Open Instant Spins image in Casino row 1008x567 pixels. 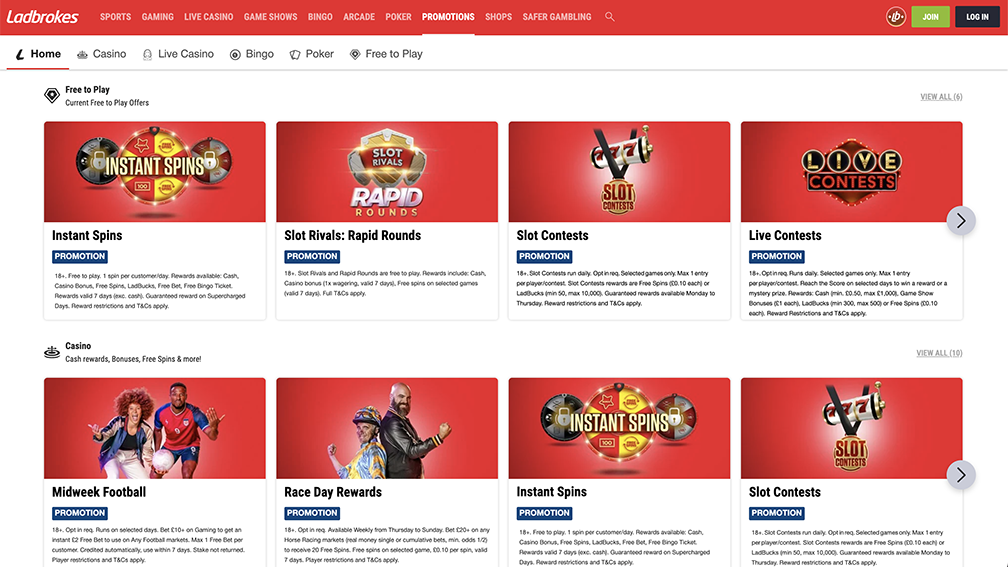point(619,428)
